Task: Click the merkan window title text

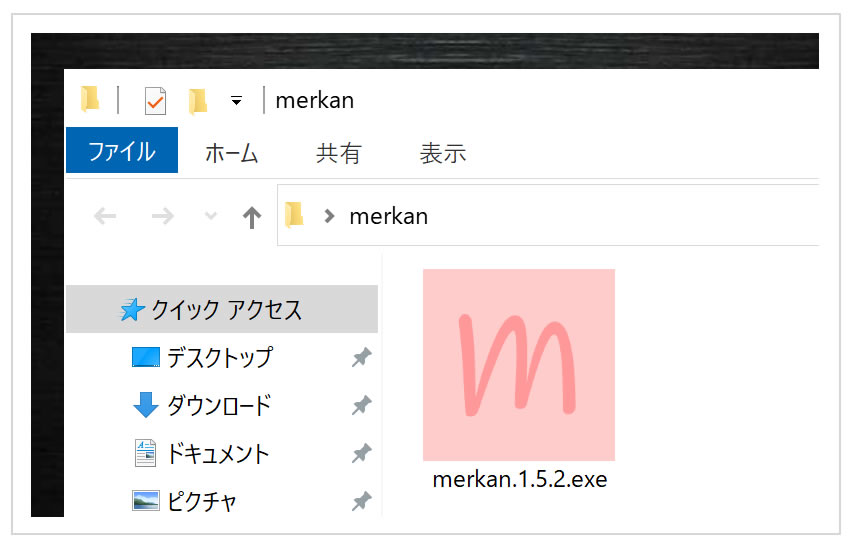Action: pyautogui.click(x=315, y=101)
